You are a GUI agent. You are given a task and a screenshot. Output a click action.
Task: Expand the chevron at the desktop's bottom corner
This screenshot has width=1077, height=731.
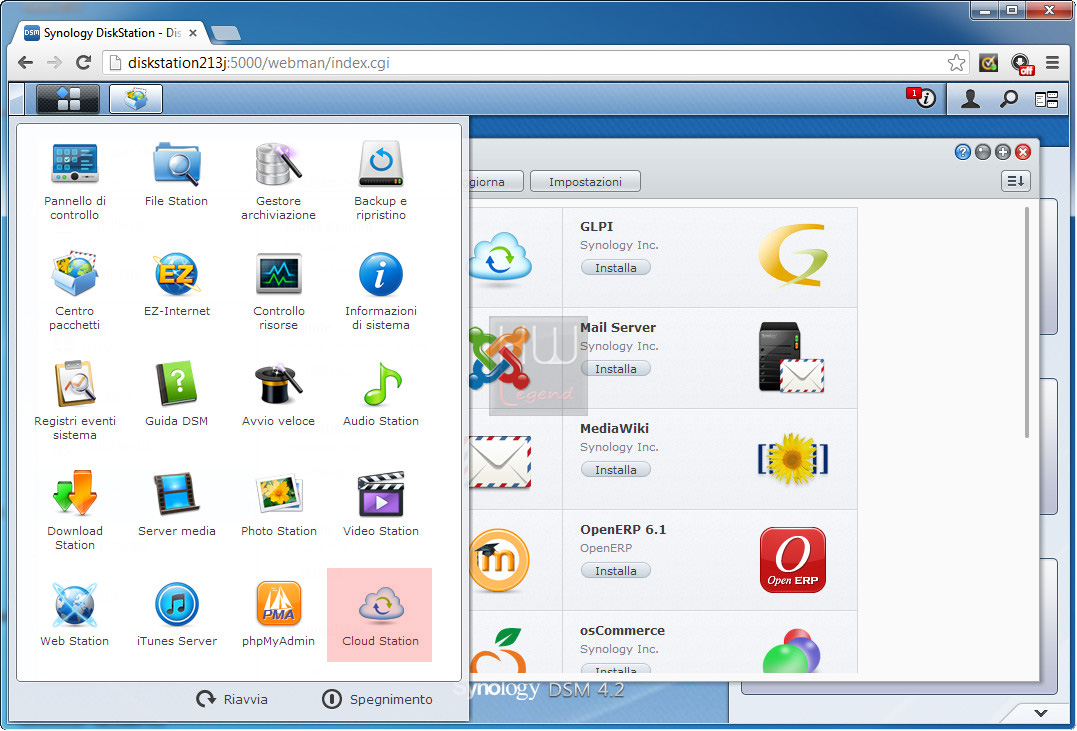tap(1041, 714)
